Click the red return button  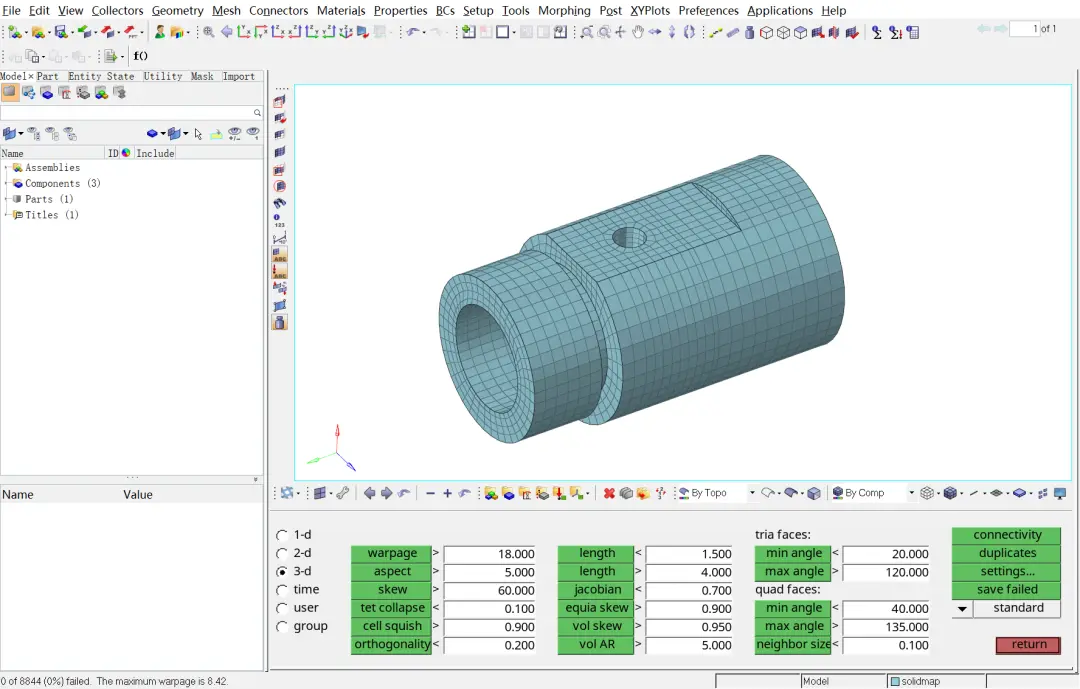[x=1028, y=644]
